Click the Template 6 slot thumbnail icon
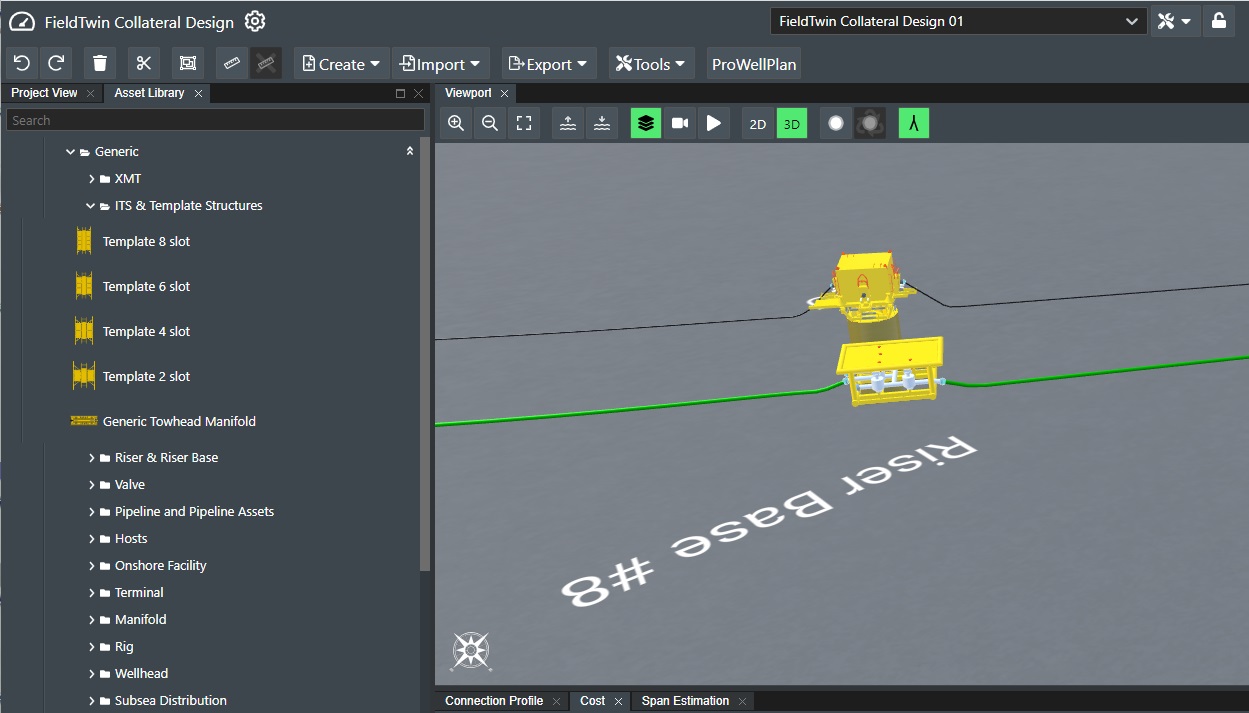The width and height of the screenshot is (1249, 713). point(84,286)
